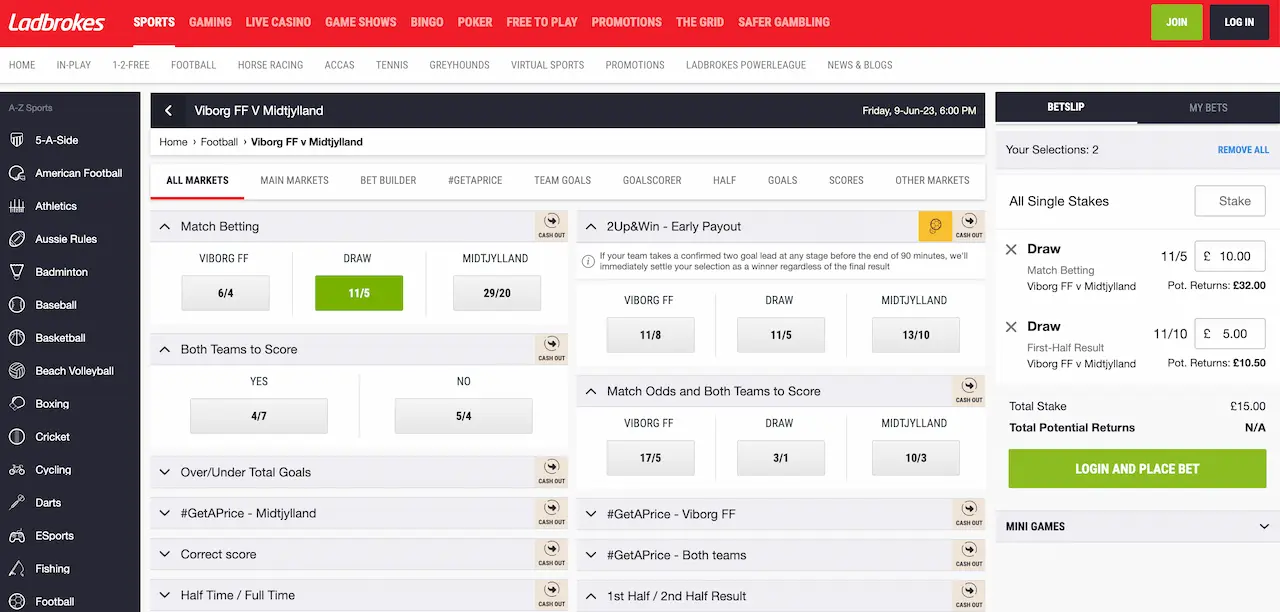Open the Fishing icon
This screenshot has height=612, width=1280.
pyautogui.click(x=17, y=569)
